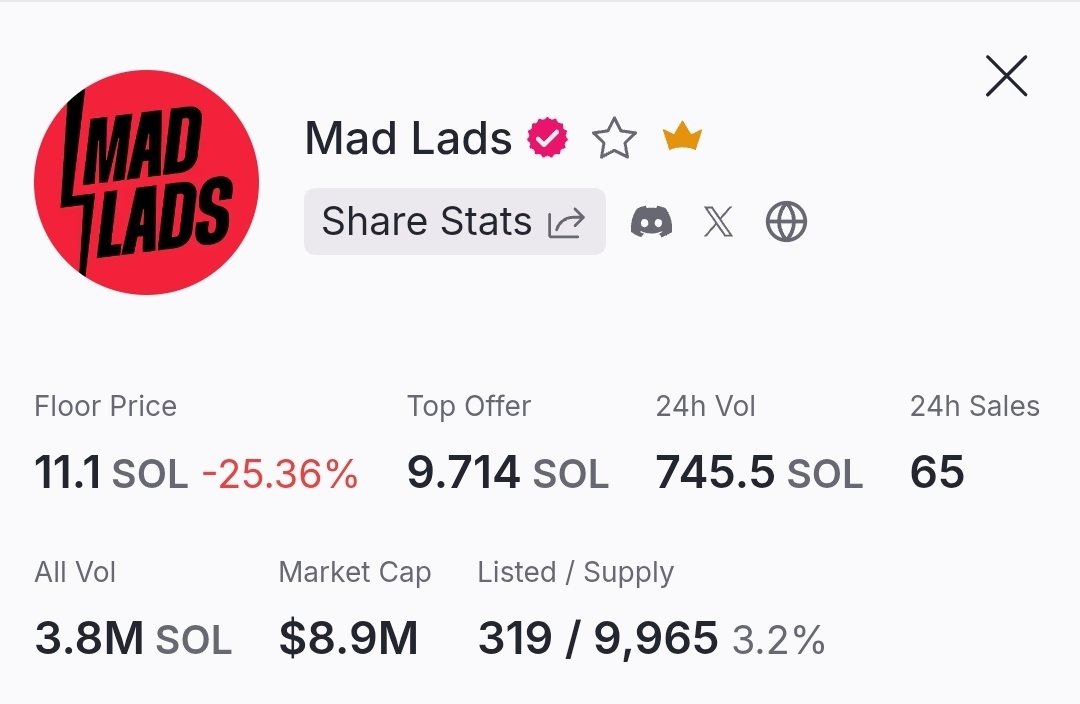Click the Top Offer 9.714 SOL value

pyautogui.click(x=507, y=472)
